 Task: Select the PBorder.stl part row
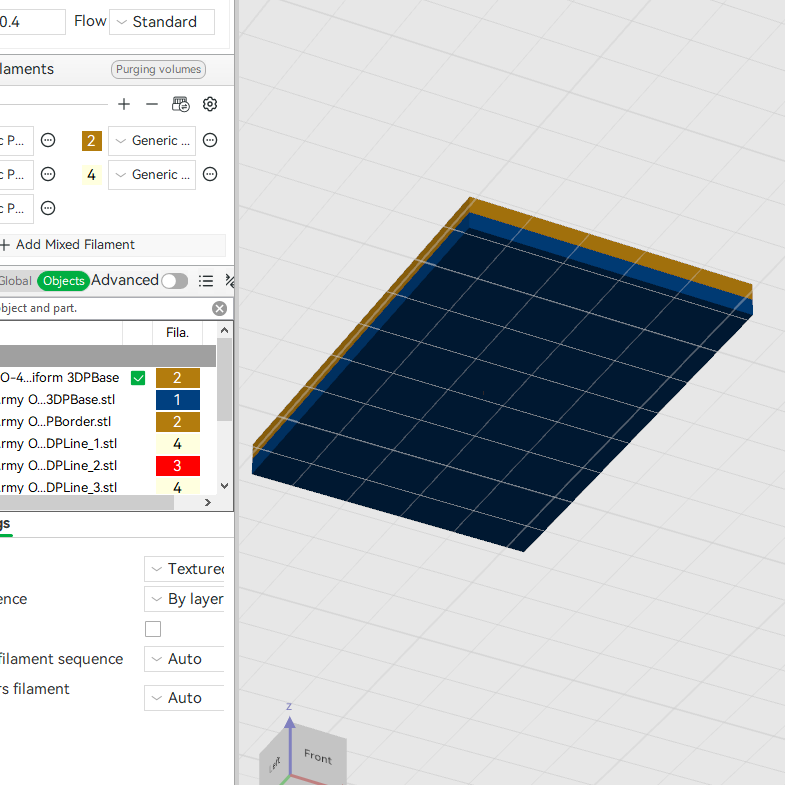(56, 422)
